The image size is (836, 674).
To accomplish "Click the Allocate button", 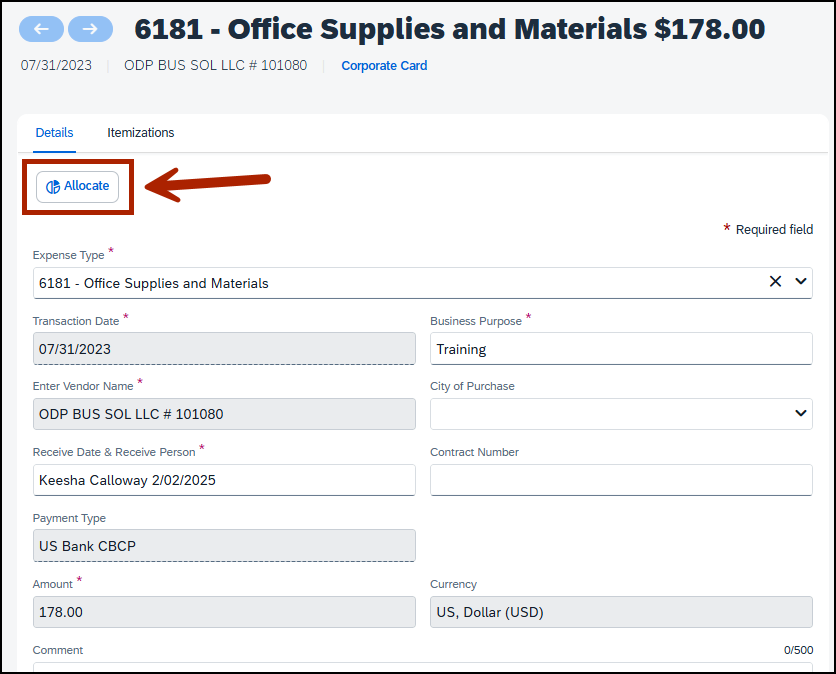I will pyautogui.click(x=77, y=187).
